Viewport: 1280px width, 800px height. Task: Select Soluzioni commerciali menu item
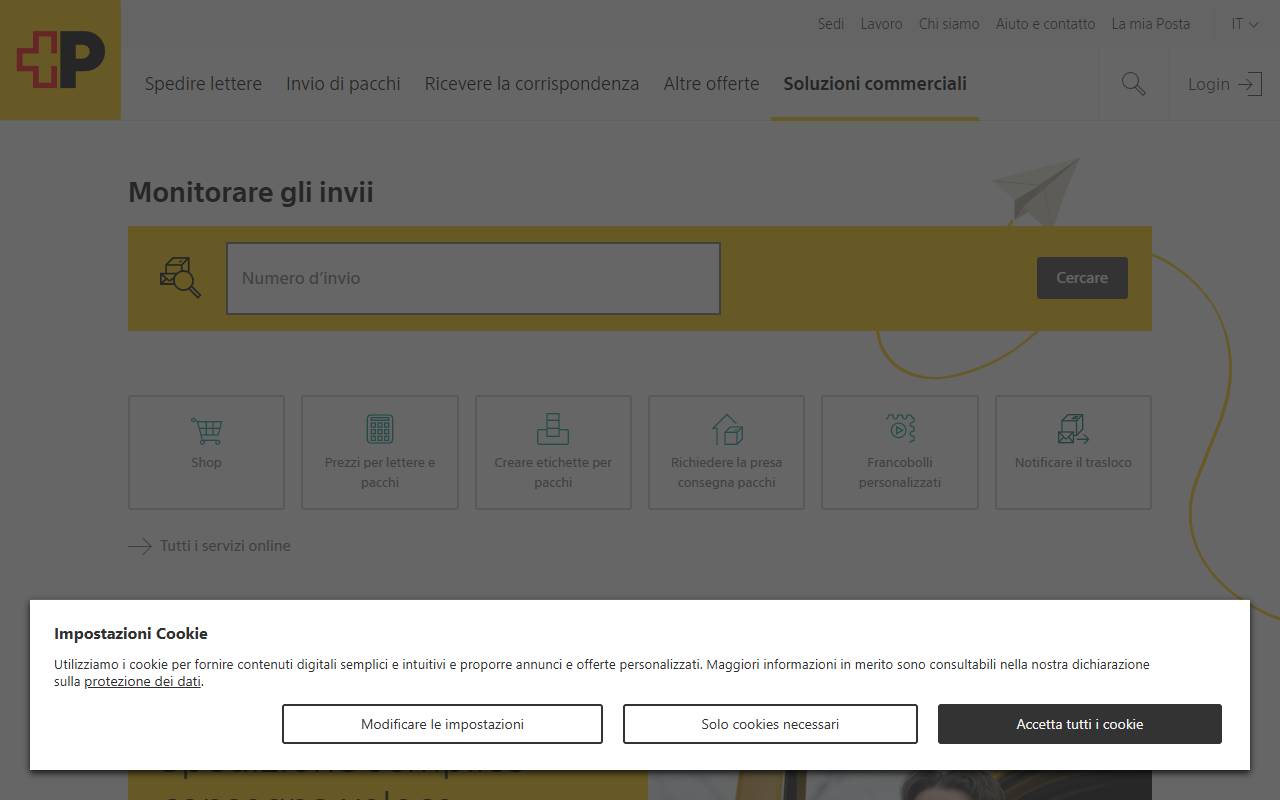pyautogui.click(x=875, y=84)
